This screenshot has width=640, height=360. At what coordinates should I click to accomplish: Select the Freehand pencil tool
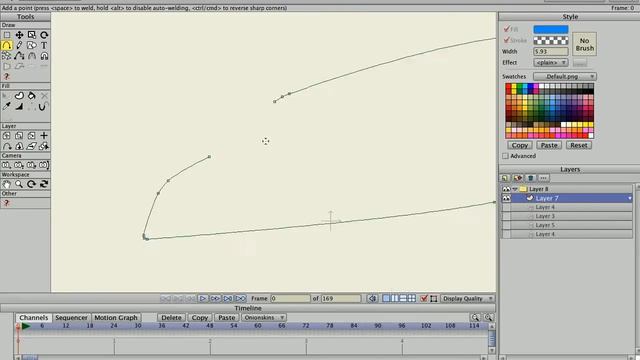[19, 45]
